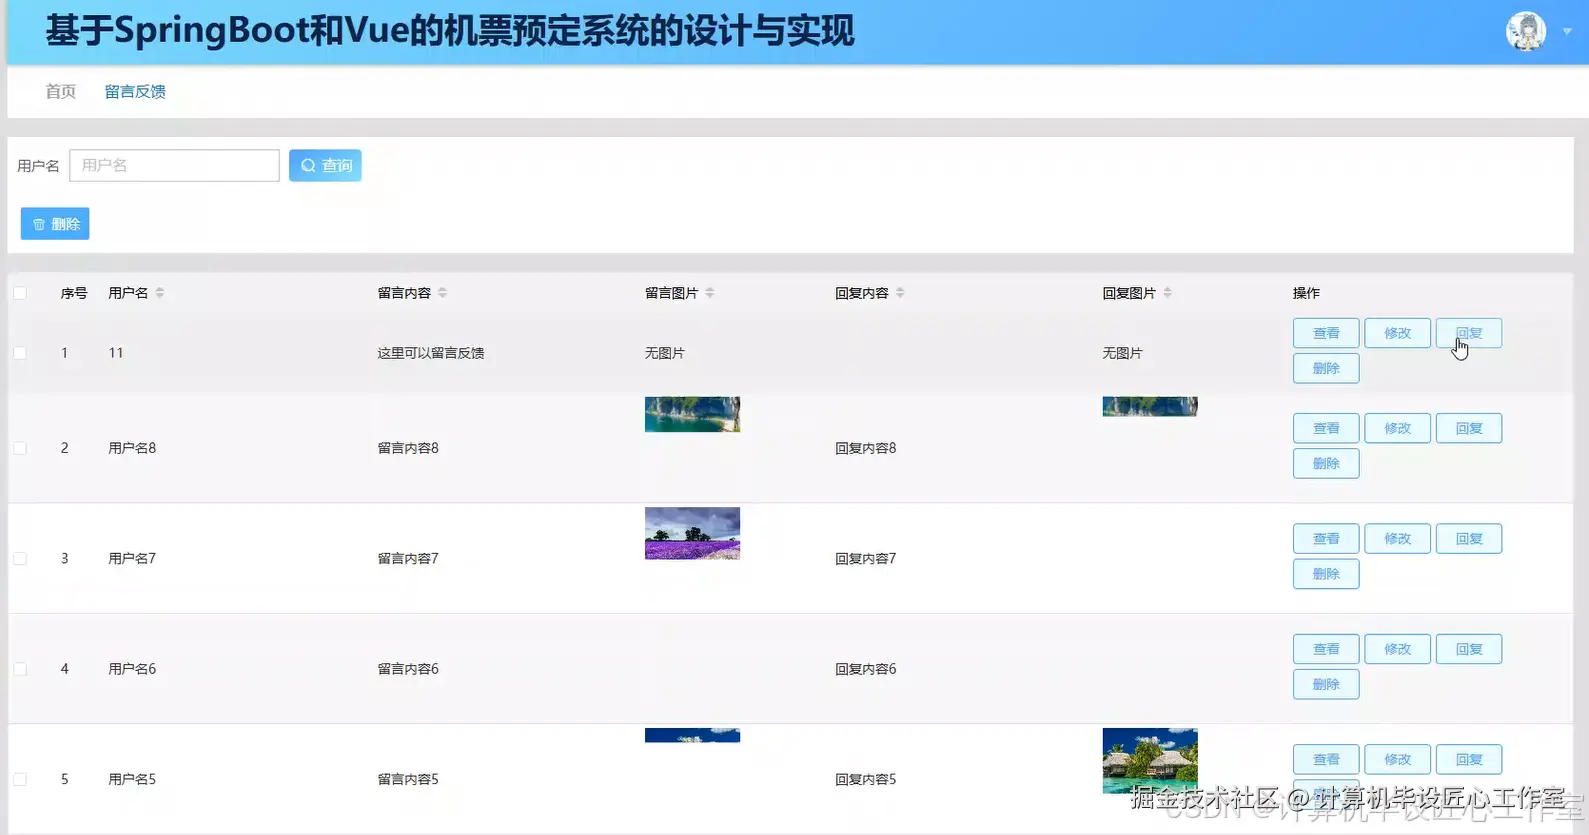Screen dimensions: 1589x835
Task: Focus the 用户名 search input field
Action: coord(174,165)
